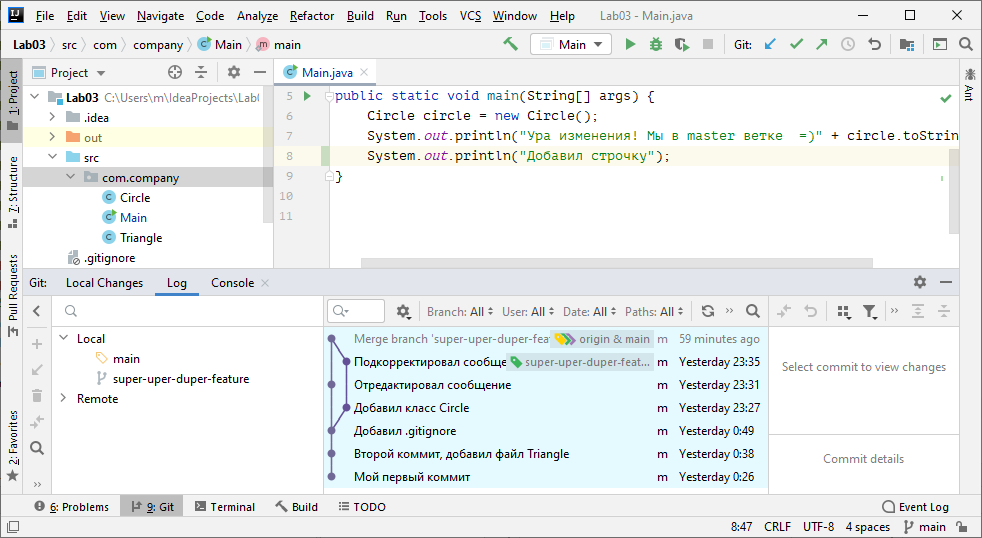Toggle the 1: Project tool window

tap(13, 100)
